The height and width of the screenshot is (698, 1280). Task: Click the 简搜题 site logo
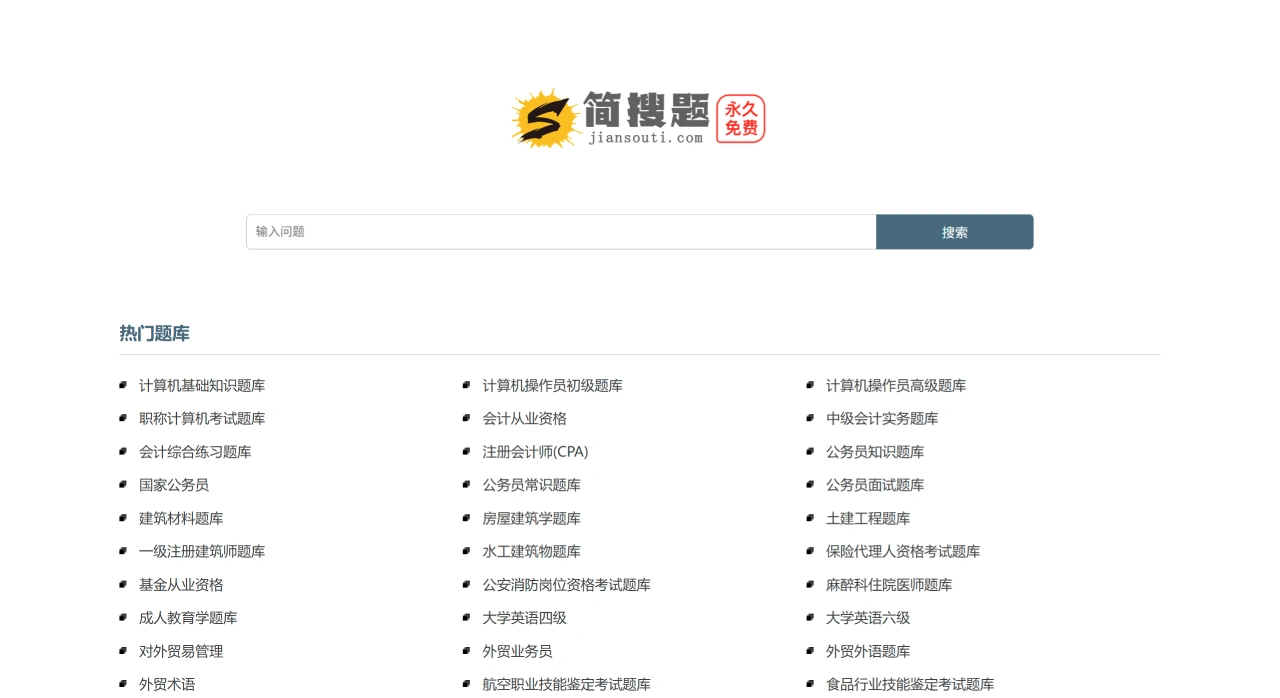(x=610, y=119)
